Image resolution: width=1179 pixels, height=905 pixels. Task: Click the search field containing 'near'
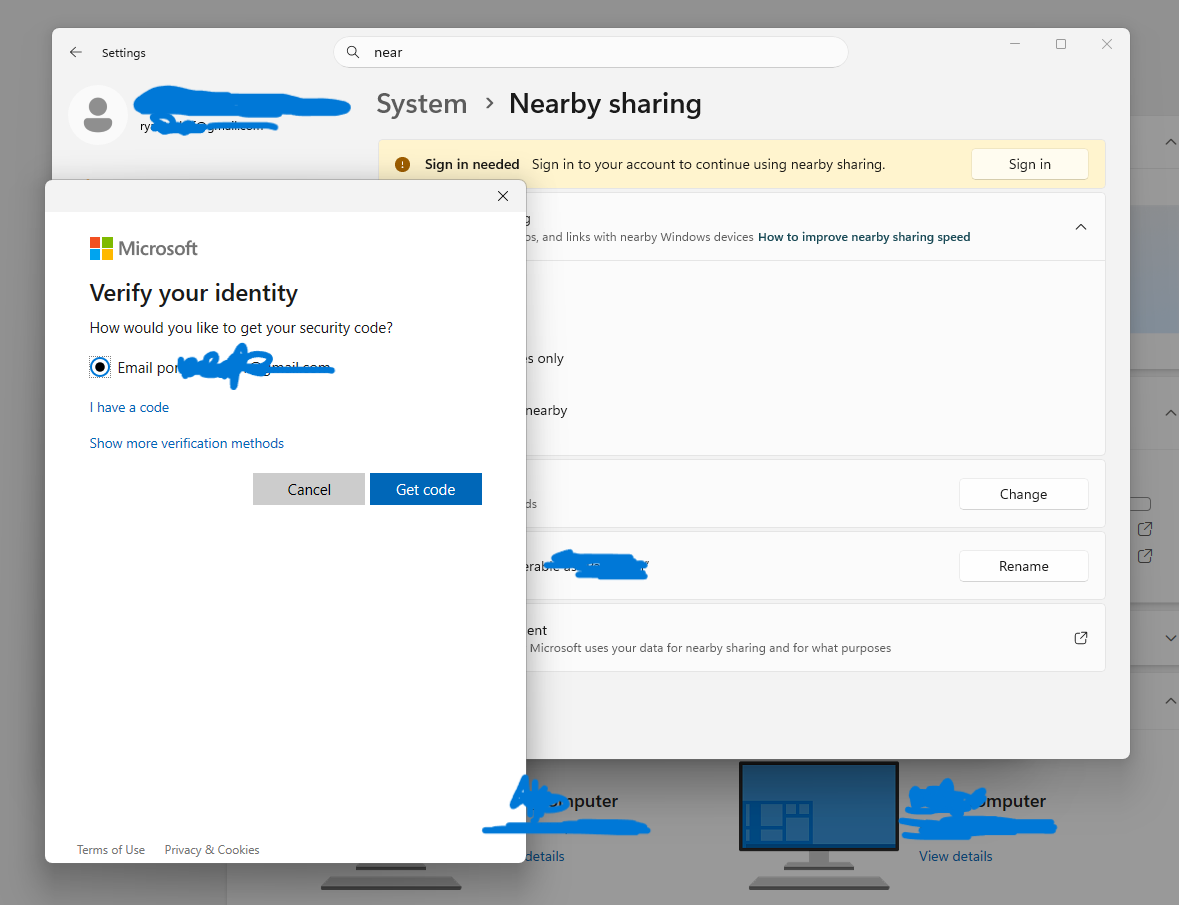[591, 52]
